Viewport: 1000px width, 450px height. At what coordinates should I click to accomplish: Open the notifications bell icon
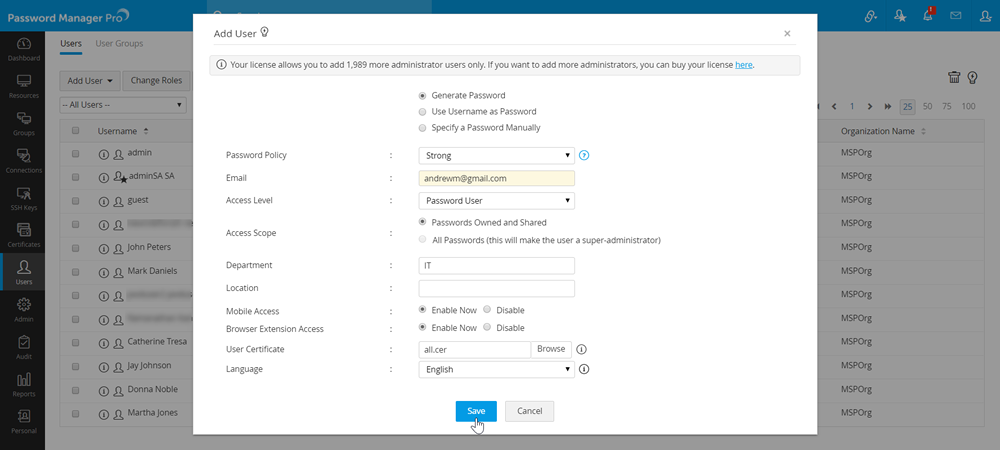click(927, 16)
